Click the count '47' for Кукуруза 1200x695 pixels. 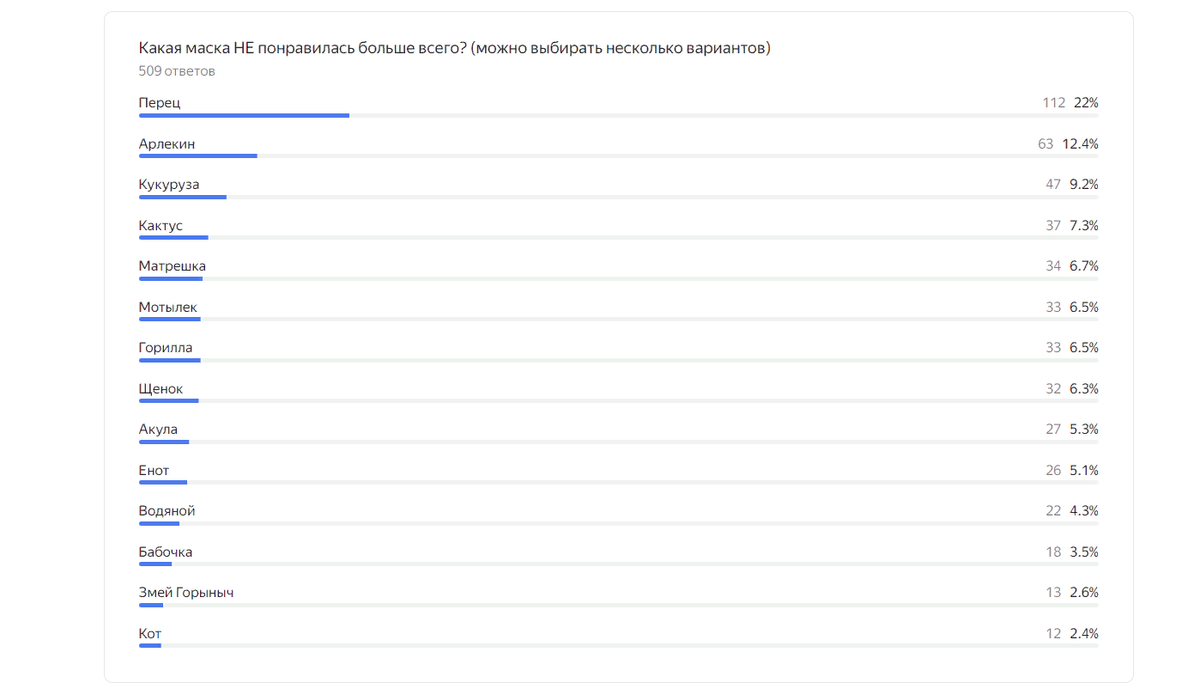point(1053,185)
